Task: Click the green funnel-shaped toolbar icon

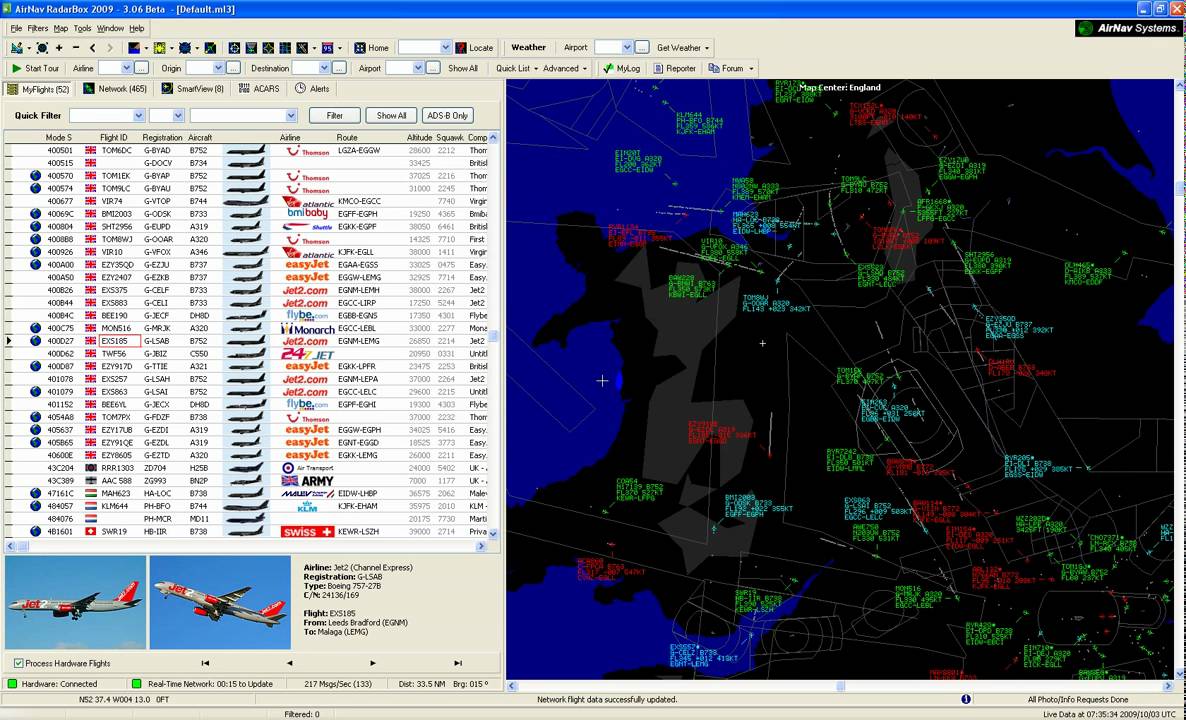Action: (252, 48)
